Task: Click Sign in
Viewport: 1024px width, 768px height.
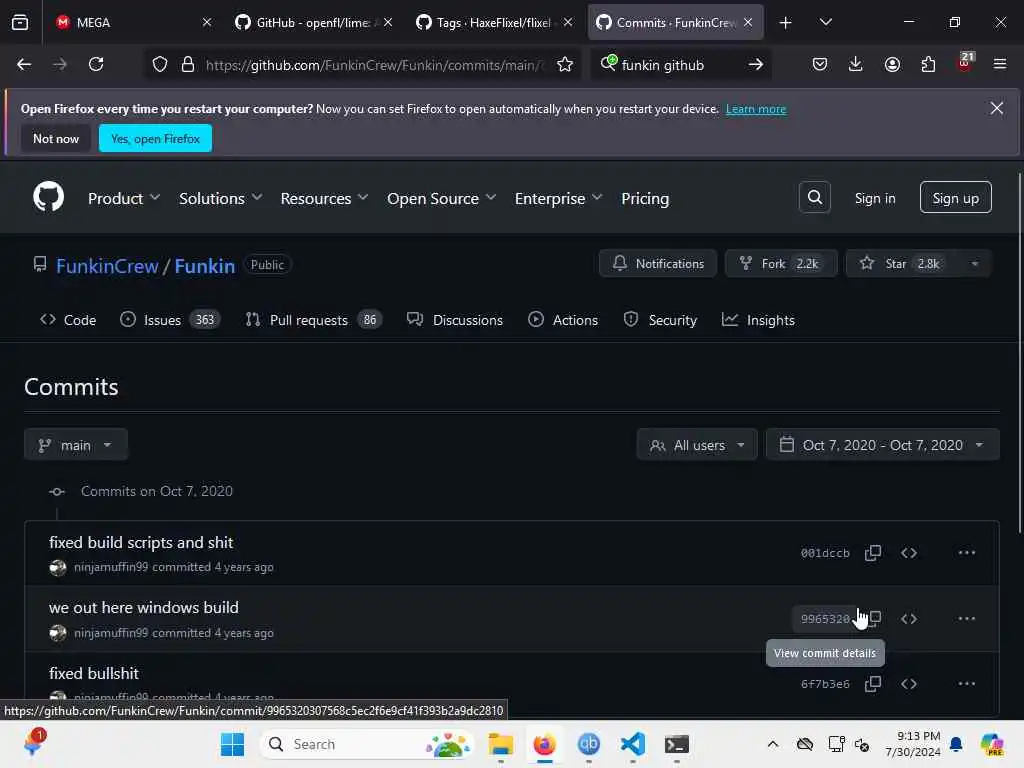Action: point(874,198)
